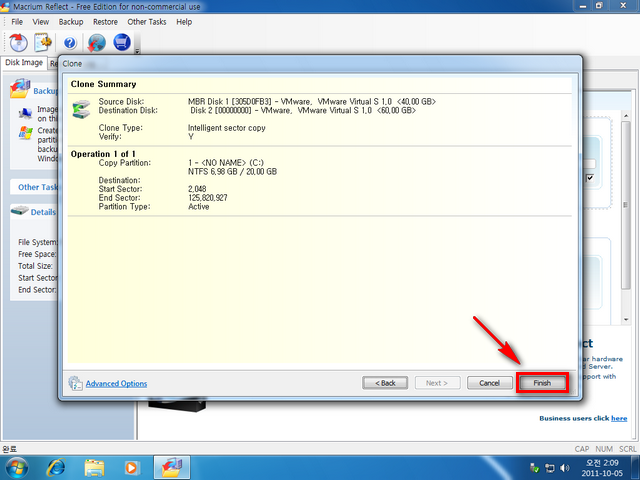Image resolution: width=640 pixels, height=480 pixels.
Task: Click the scrollbar up arrow at right
Action: coord(626,116)
